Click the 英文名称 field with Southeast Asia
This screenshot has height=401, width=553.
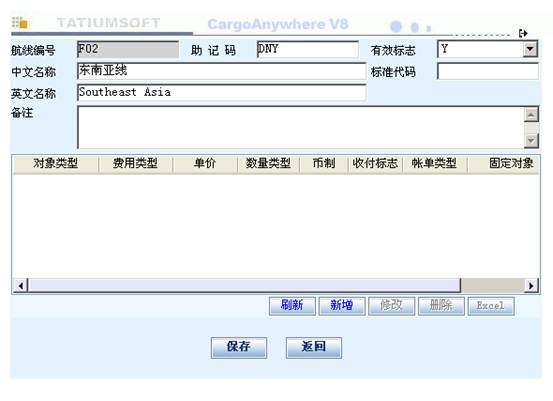[221, 92]
